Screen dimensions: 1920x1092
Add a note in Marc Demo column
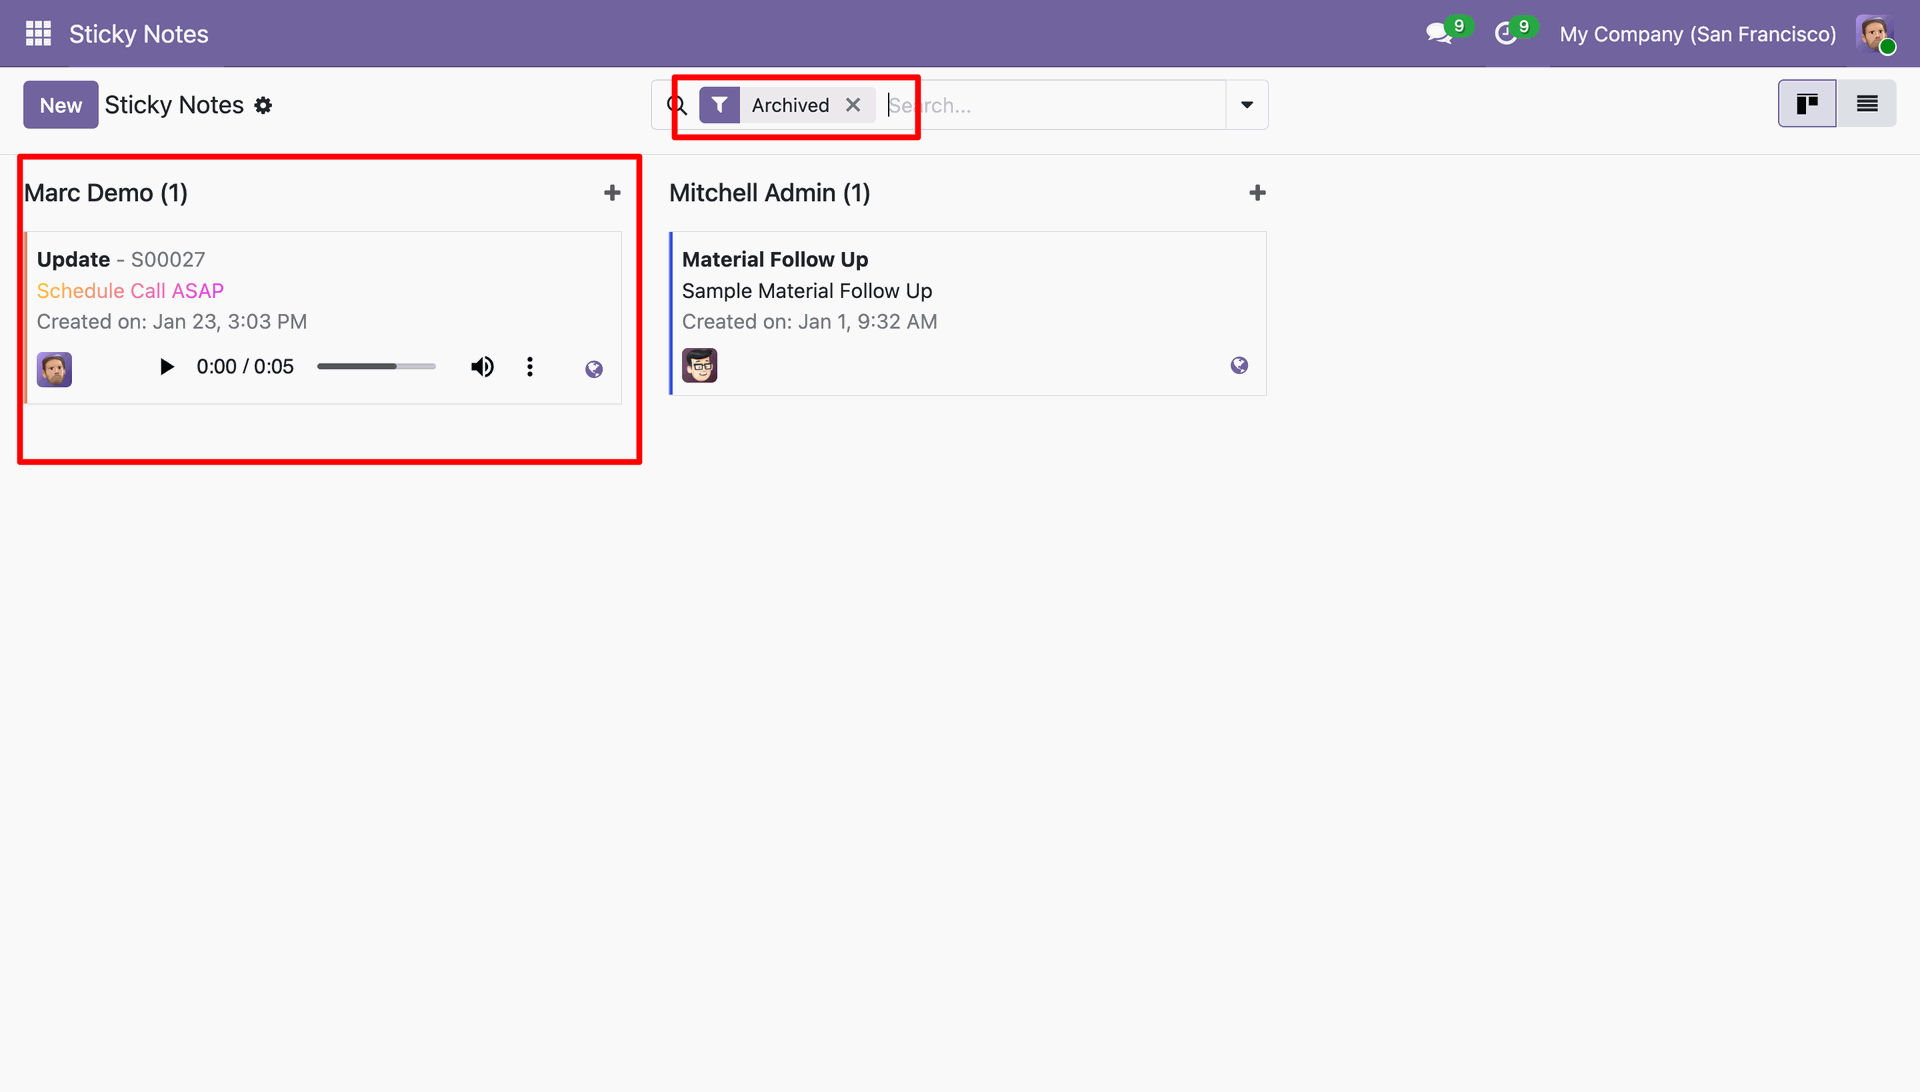click(x=612, y=193)
